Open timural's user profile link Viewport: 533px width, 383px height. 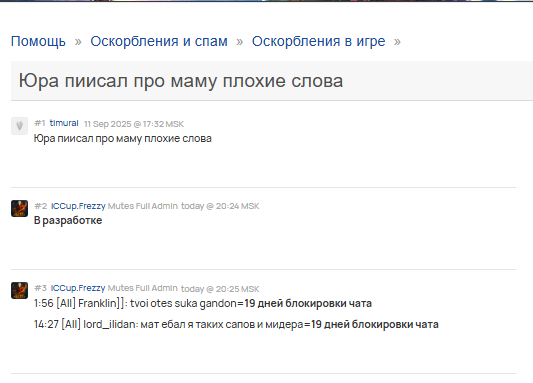pos(64,123)
